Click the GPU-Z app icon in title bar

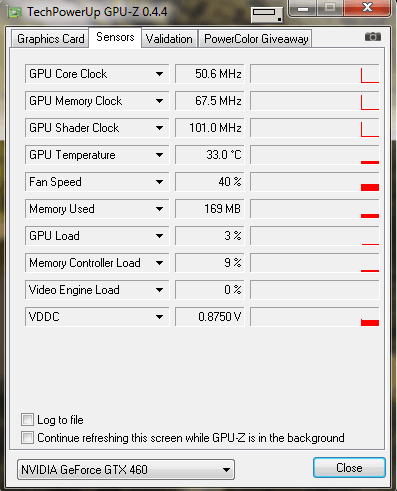15,13
